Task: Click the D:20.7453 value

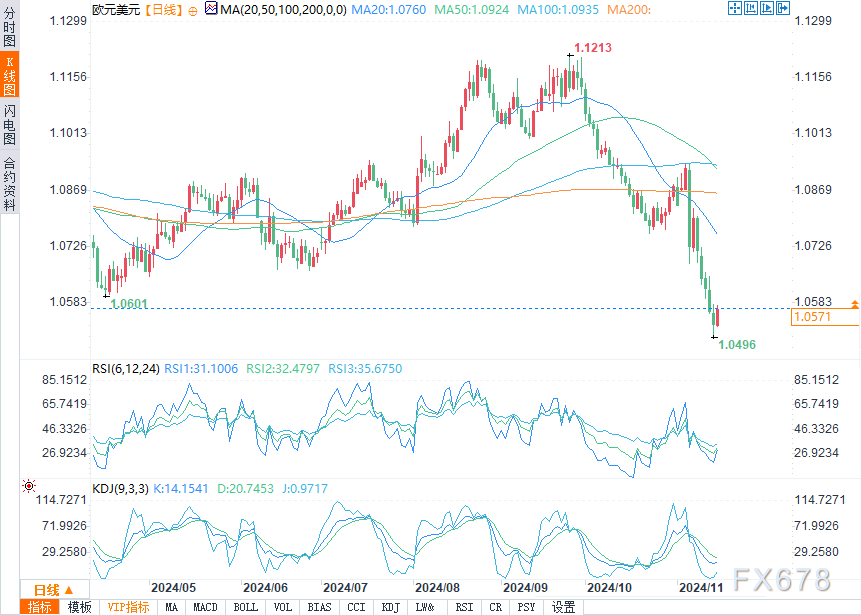Action: [x=245, y=489]
